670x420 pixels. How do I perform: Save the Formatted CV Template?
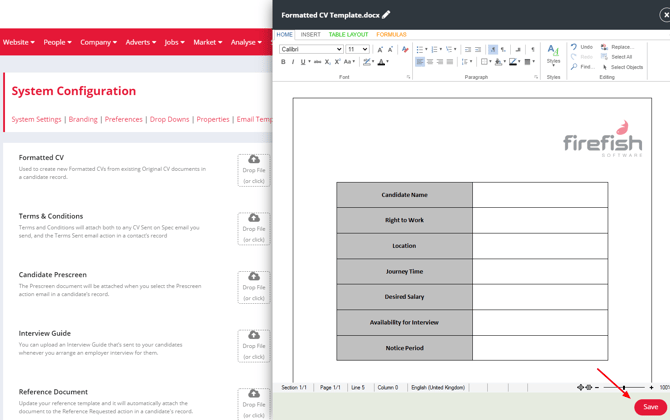(650, 407)
